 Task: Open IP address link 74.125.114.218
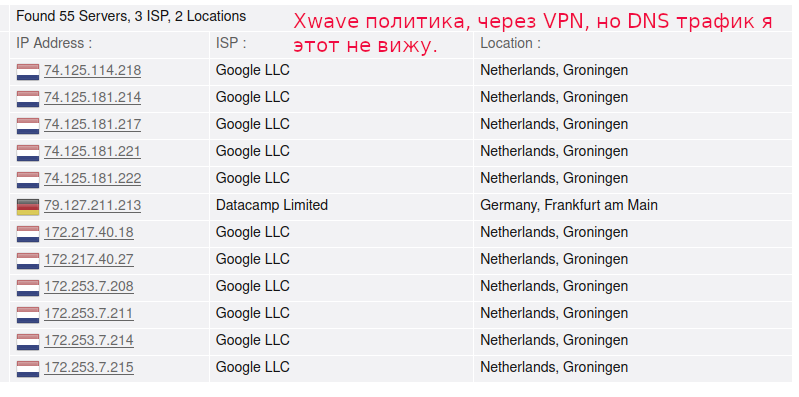pyautogui.click(x=93, y=70)
